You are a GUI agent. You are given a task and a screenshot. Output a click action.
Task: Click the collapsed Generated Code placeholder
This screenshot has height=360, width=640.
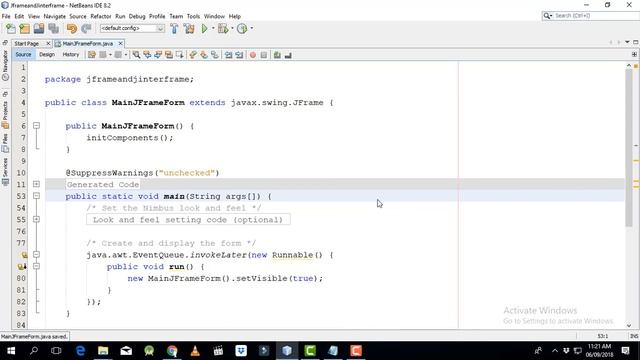coord(103,184)
